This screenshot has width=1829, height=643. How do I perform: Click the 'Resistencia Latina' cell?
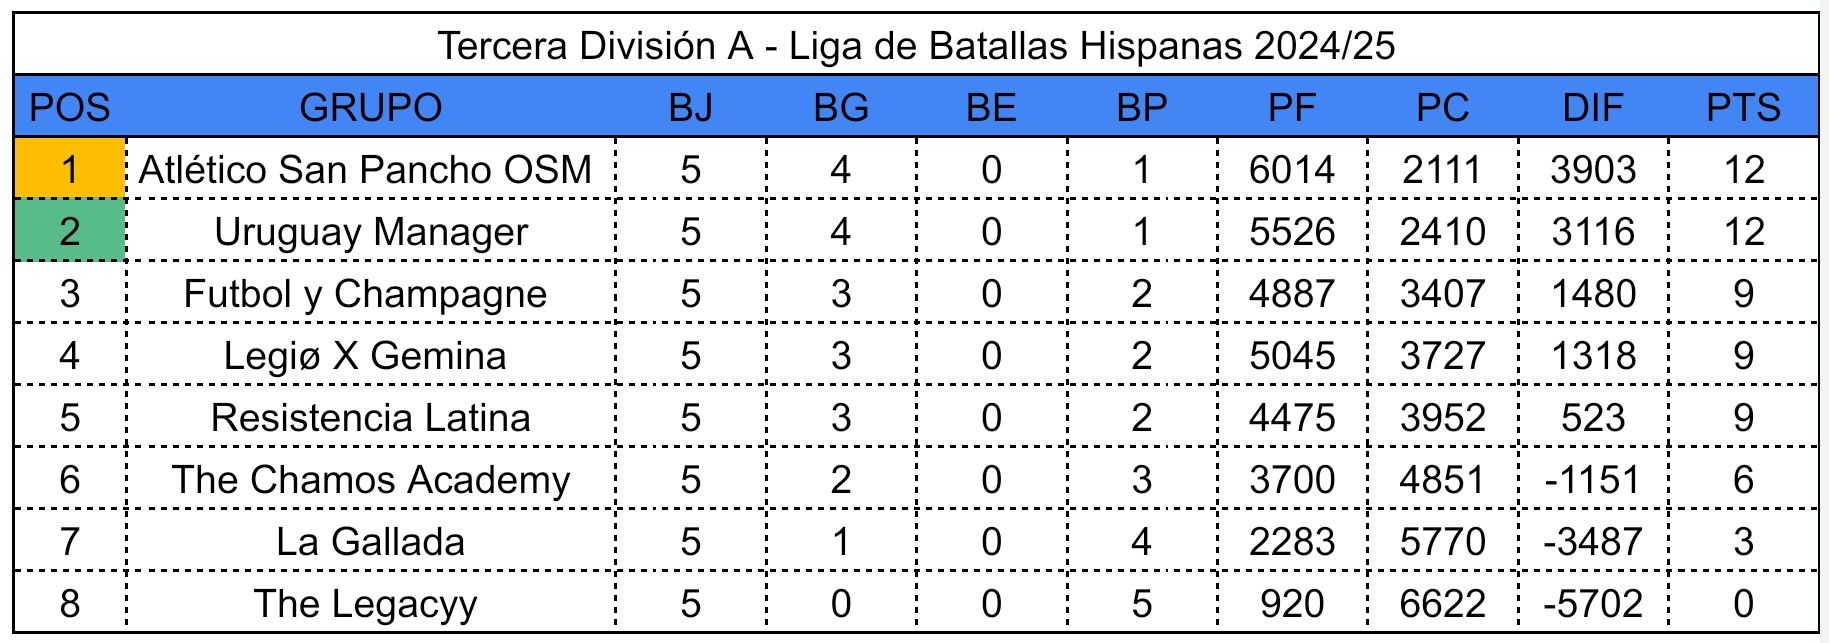[x=370, y=417]
